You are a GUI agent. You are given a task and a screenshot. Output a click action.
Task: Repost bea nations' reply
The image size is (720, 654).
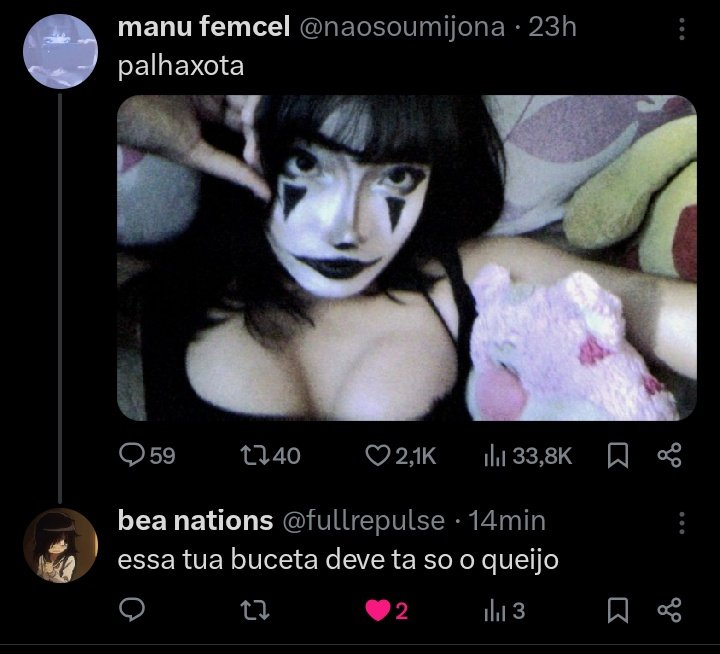pos(255,610)
